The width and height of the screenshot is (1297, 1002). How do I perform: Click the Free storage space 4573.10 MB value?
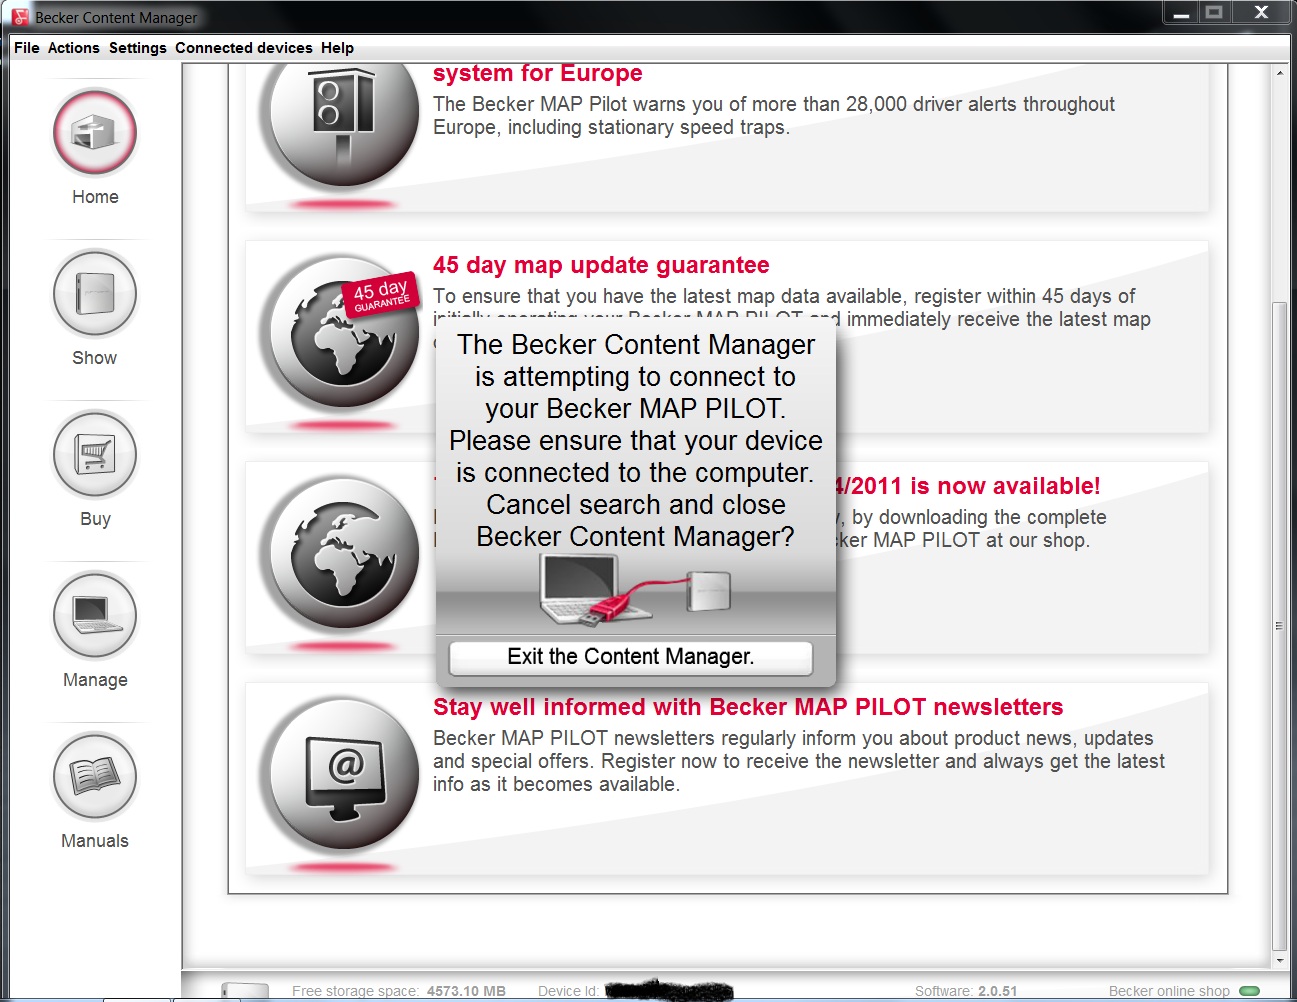[x=466, y=991]
